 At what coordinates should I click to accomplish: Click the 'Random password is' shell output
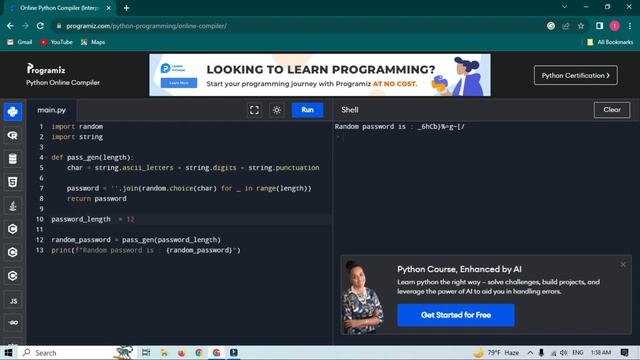[400, 127]
